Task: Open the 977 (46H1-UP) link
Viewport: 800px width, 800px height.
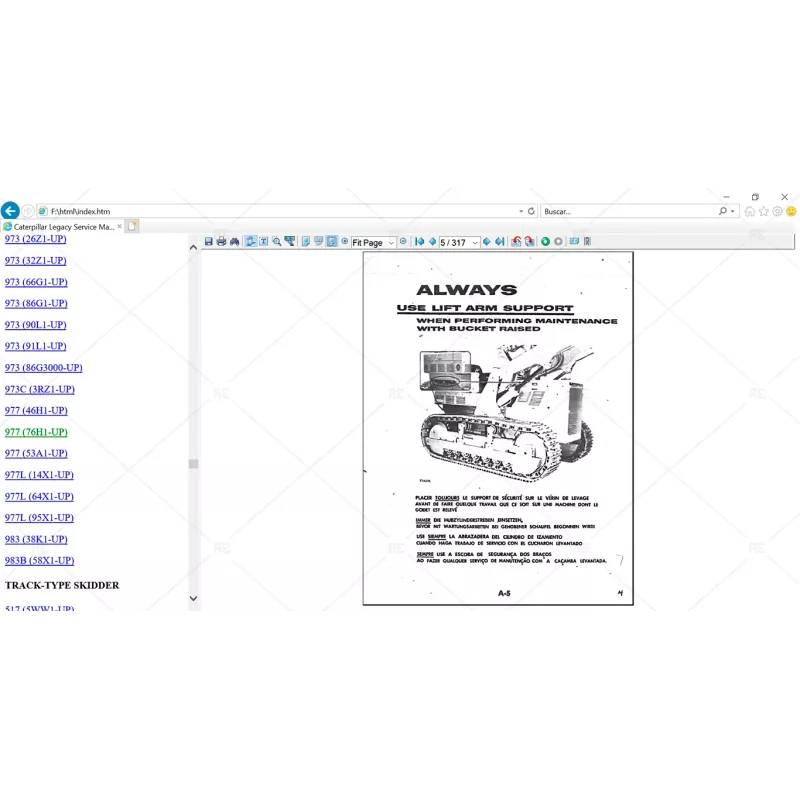Action: [x=36, y=410]
